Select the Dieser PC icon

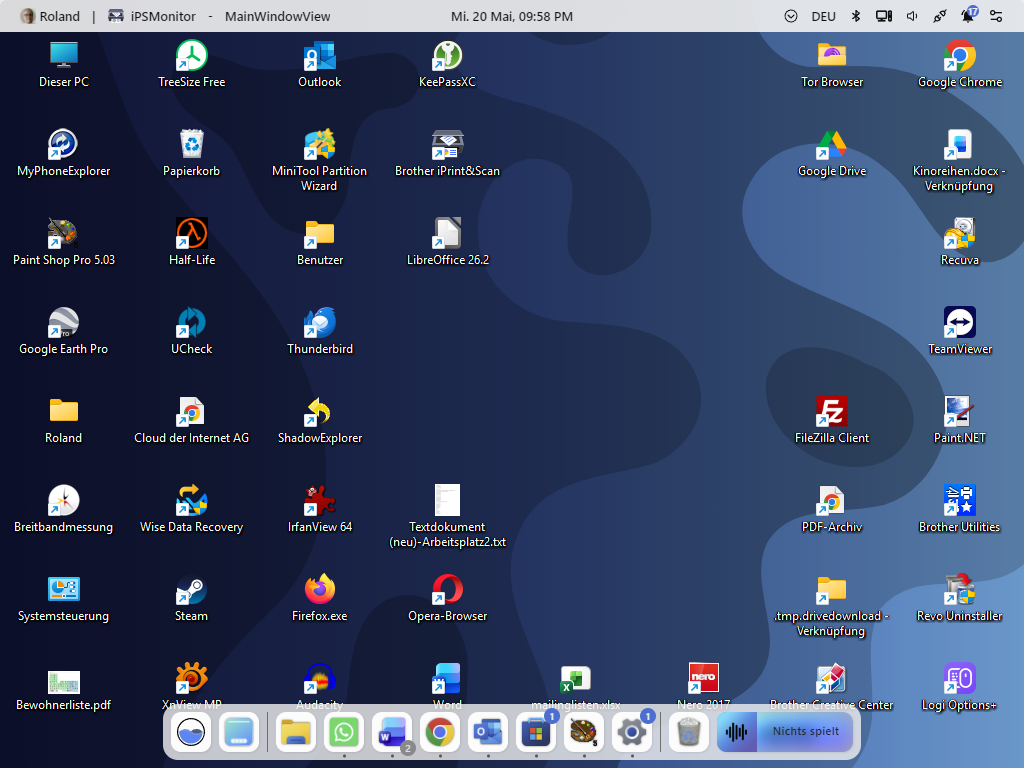click(63, 63)
